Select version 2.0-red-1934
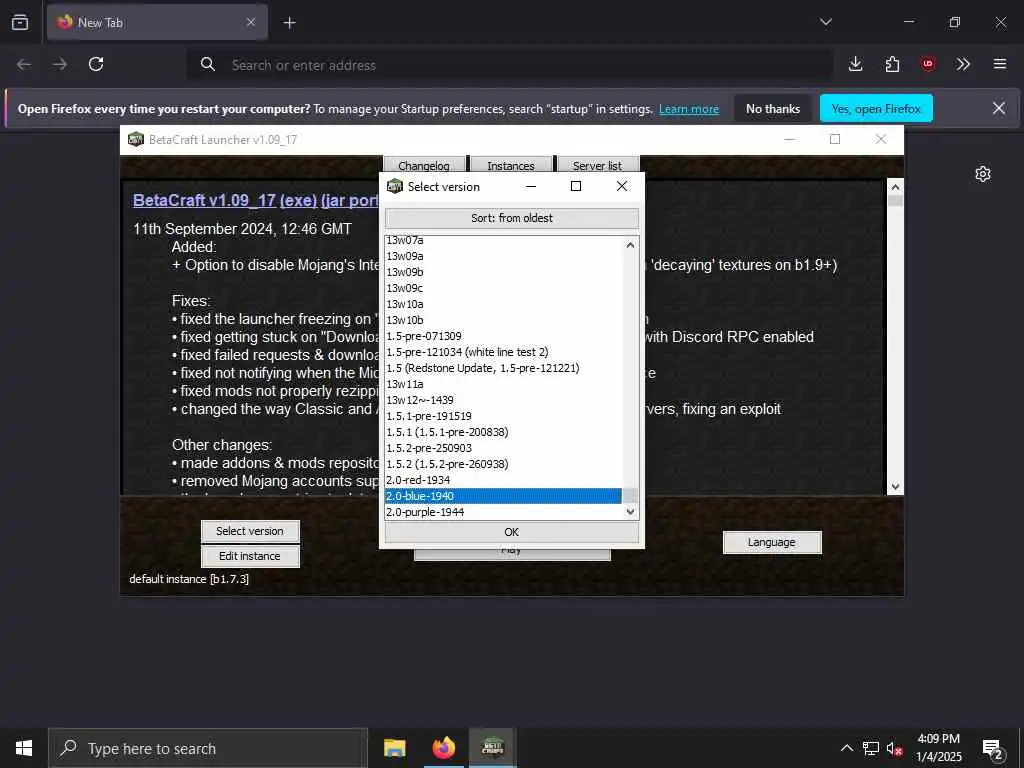This screenshot has width=1024, height=768. (x=504, y=480)
